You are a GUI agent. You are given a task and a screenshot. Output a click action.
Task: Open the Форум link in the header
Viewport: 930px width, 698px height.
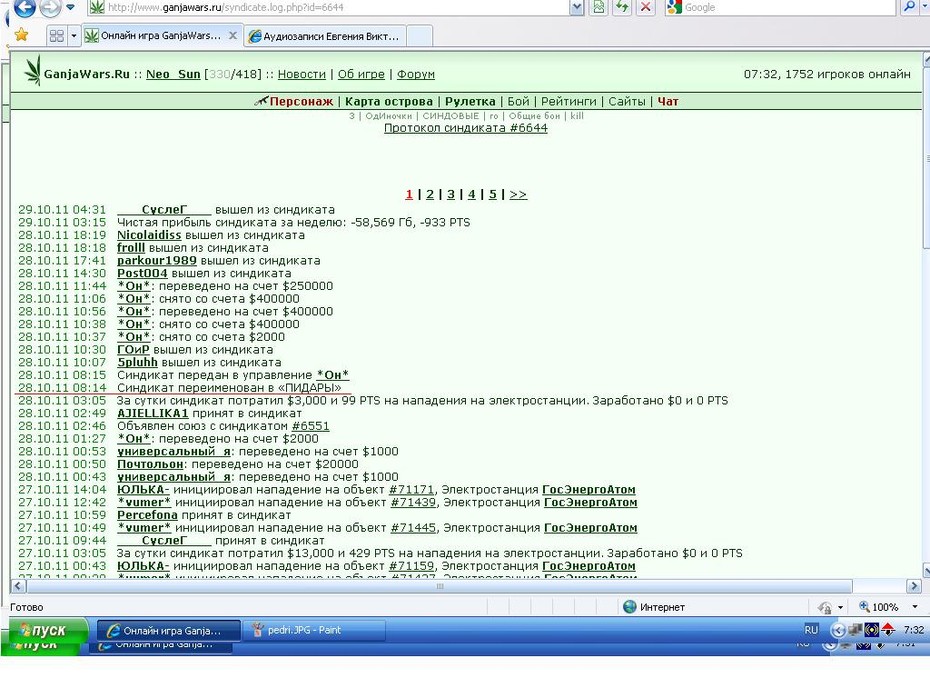coord(415,74)
